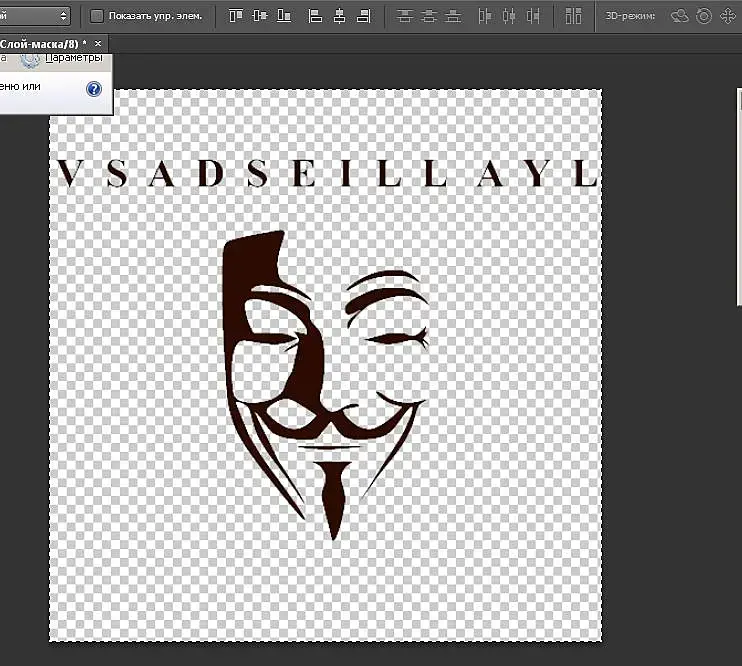This screenshot has height=666, width=742.
Task: Select the 3D rotate mode icon
Action: click(x=680, y=16)
